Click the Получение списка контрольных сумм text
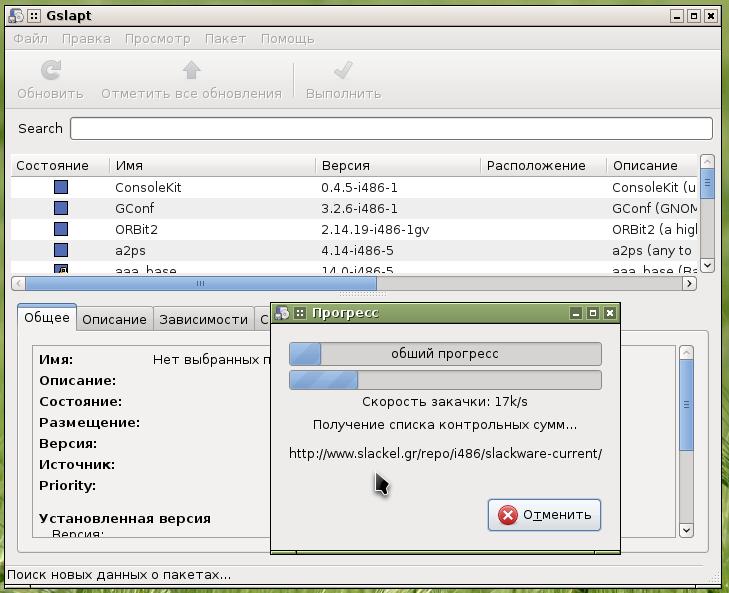The image size is (729, 593). (x=445, y=425)
